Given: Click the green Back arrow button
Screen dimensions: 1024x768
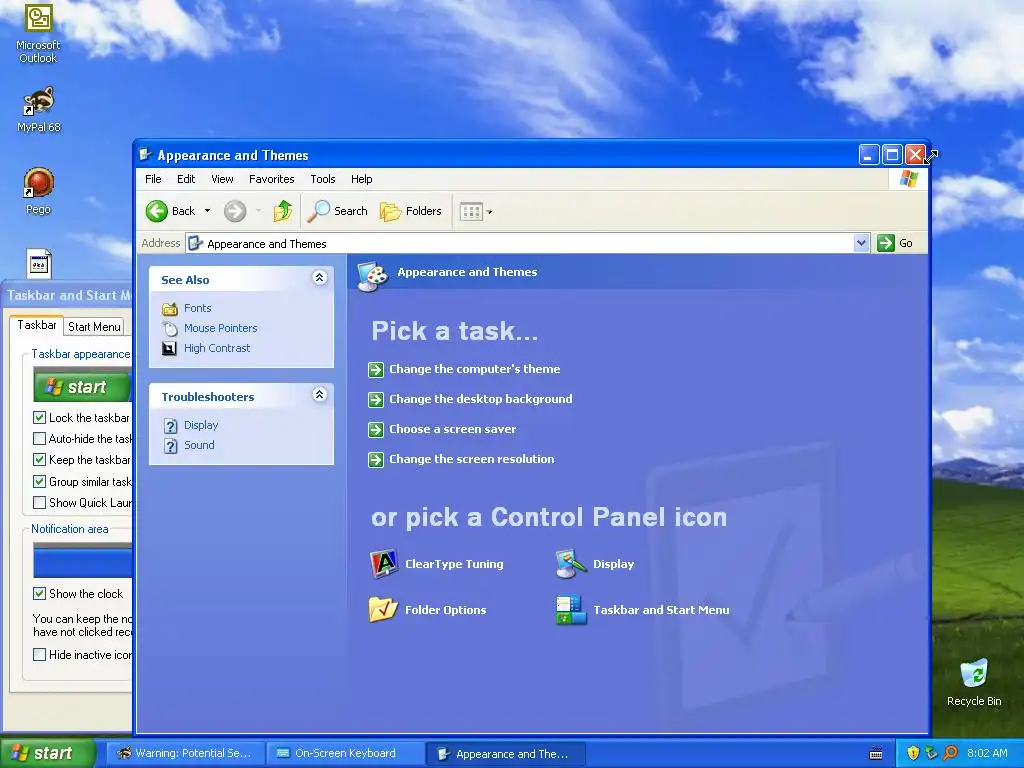Looking at the screenshot, I should pos(157,211).
